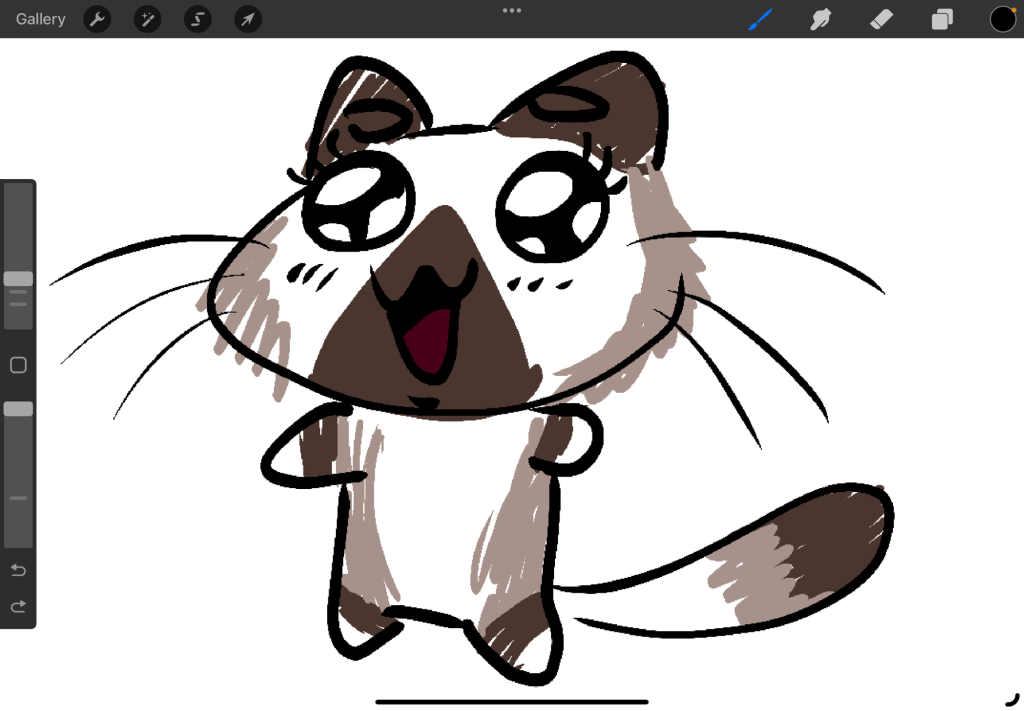Select the Brush tool
This screenshot has height=711, width=1024.
click(762, 19)
